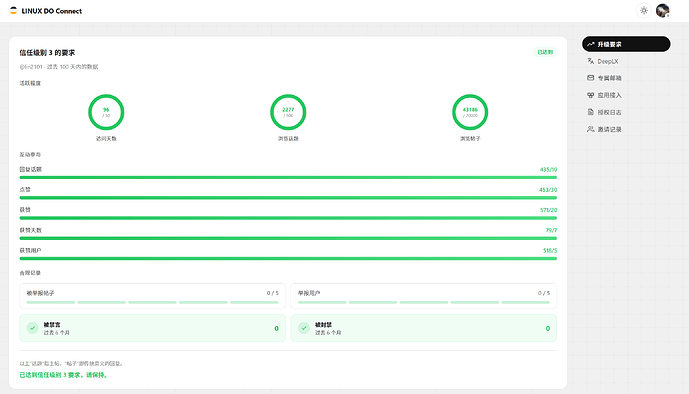The image size is (689, 394).
Task: Click the 访问天数 progress ring showing 96
Action: 106,112
